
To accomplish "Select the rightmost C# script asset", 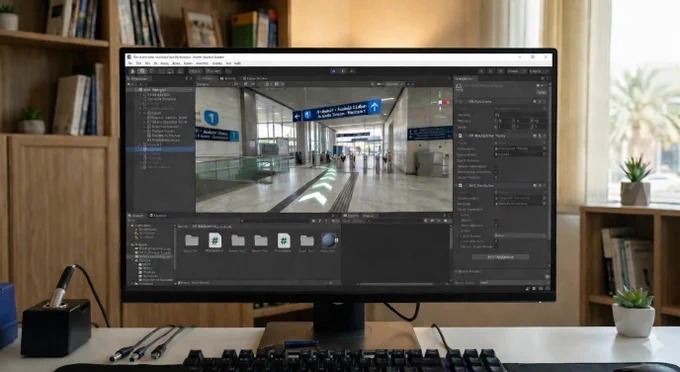I will click(x=284, y=240).
